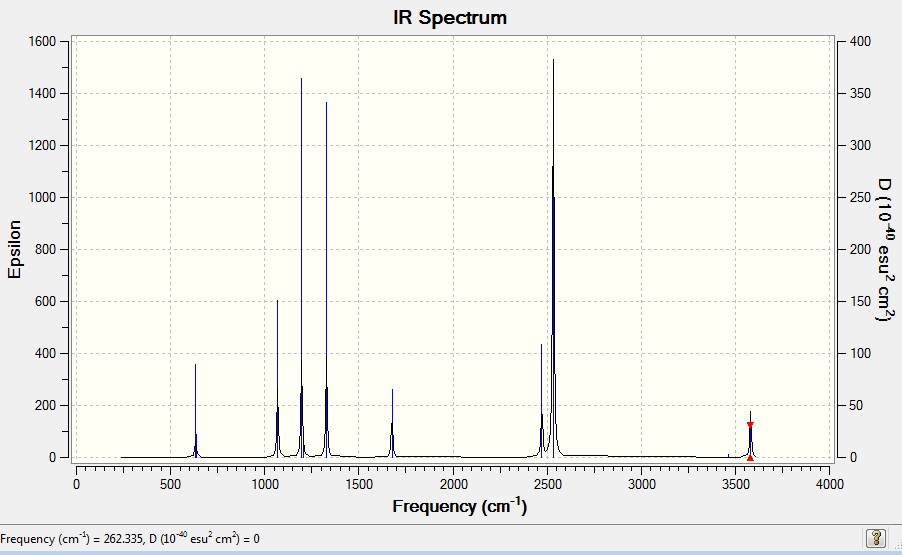Click the '3500' tick on frequency axis
Screen dimensions: 902x555
736,484
